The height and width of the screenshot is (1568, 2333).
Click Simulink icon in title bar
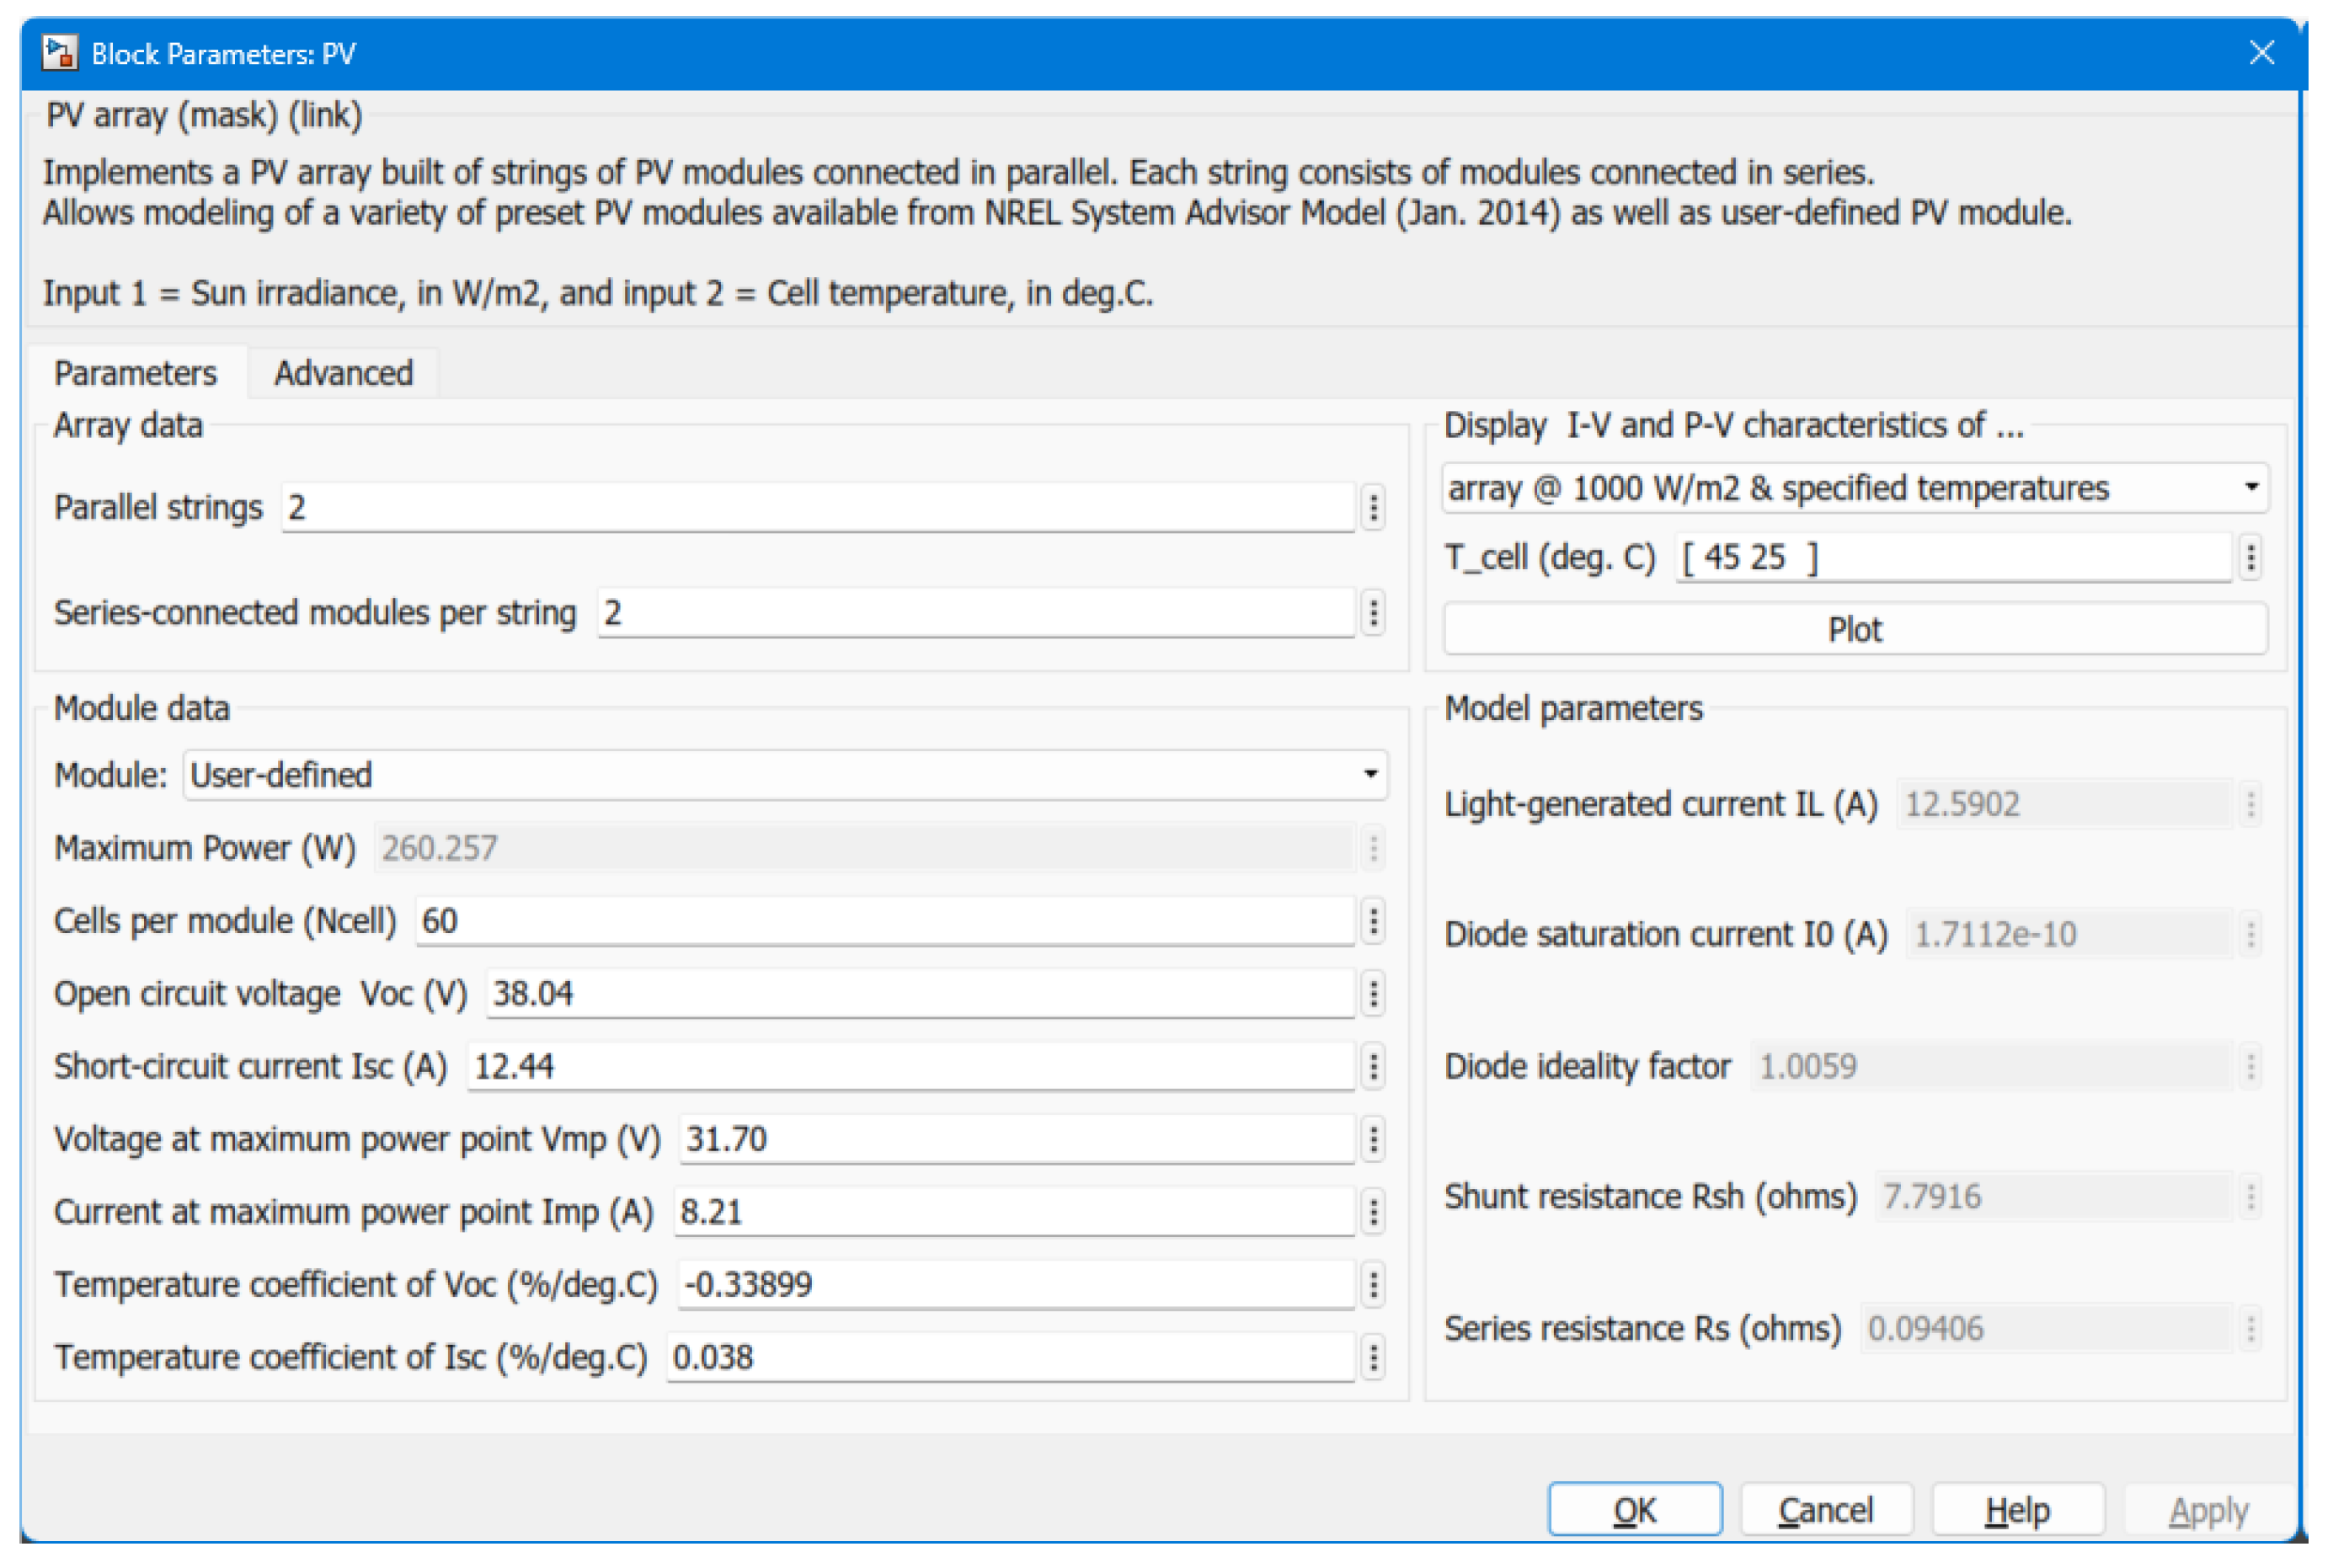59,53
